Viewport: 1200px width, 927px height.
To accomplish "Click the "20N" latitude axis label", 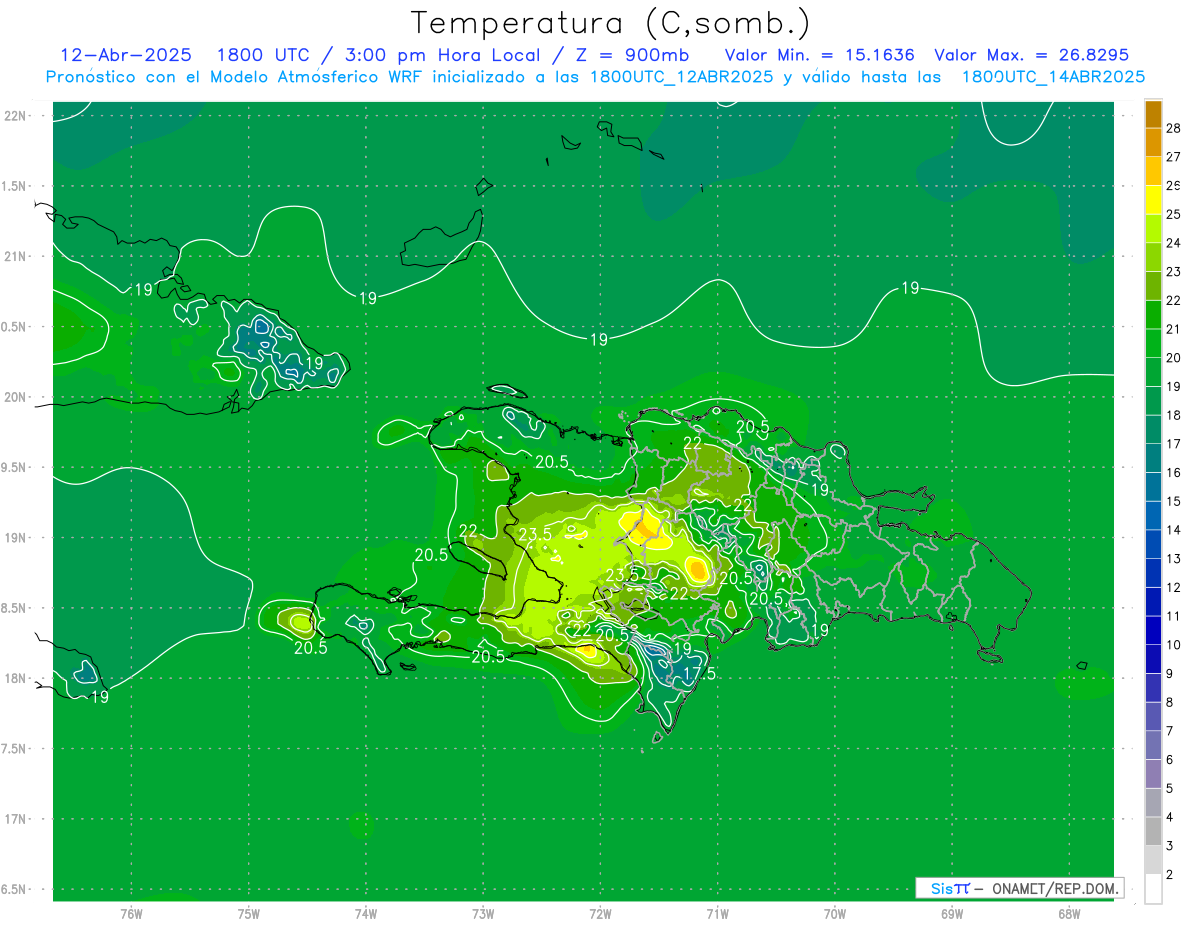I will pos(14,397).
